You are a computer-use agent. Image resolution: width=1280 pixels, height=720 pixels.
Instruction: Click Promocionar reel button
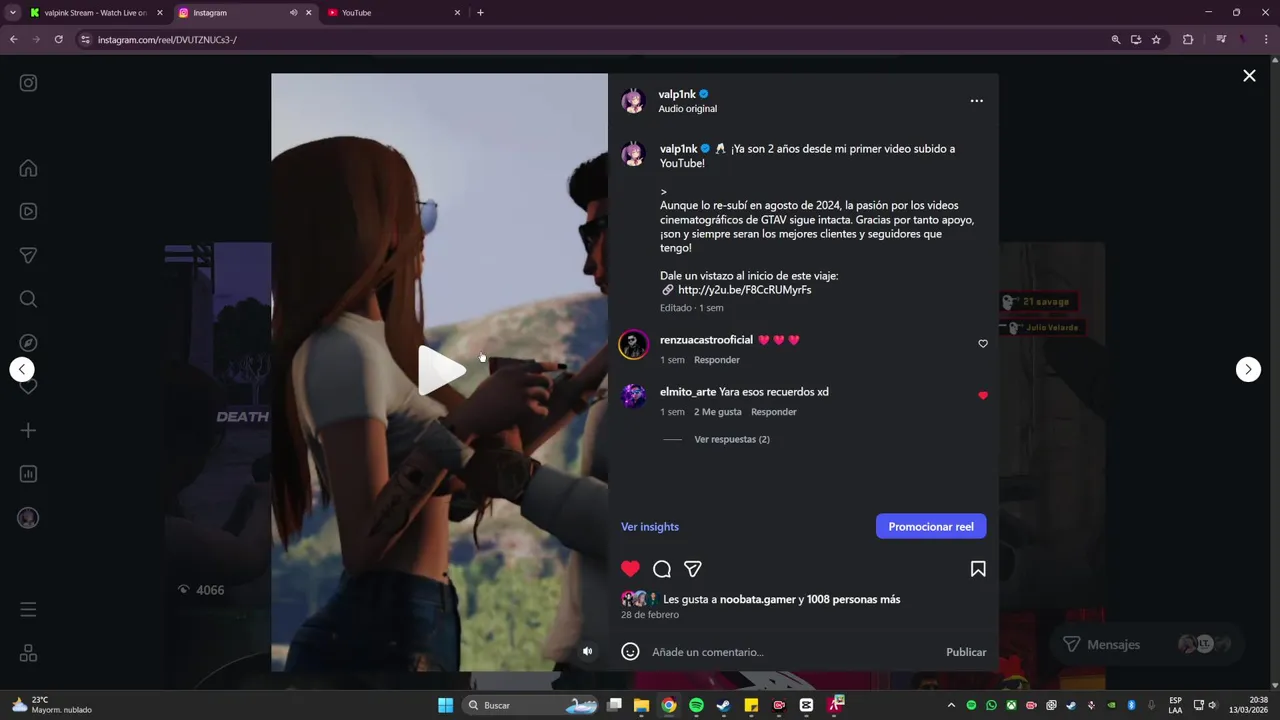[931, 526]
